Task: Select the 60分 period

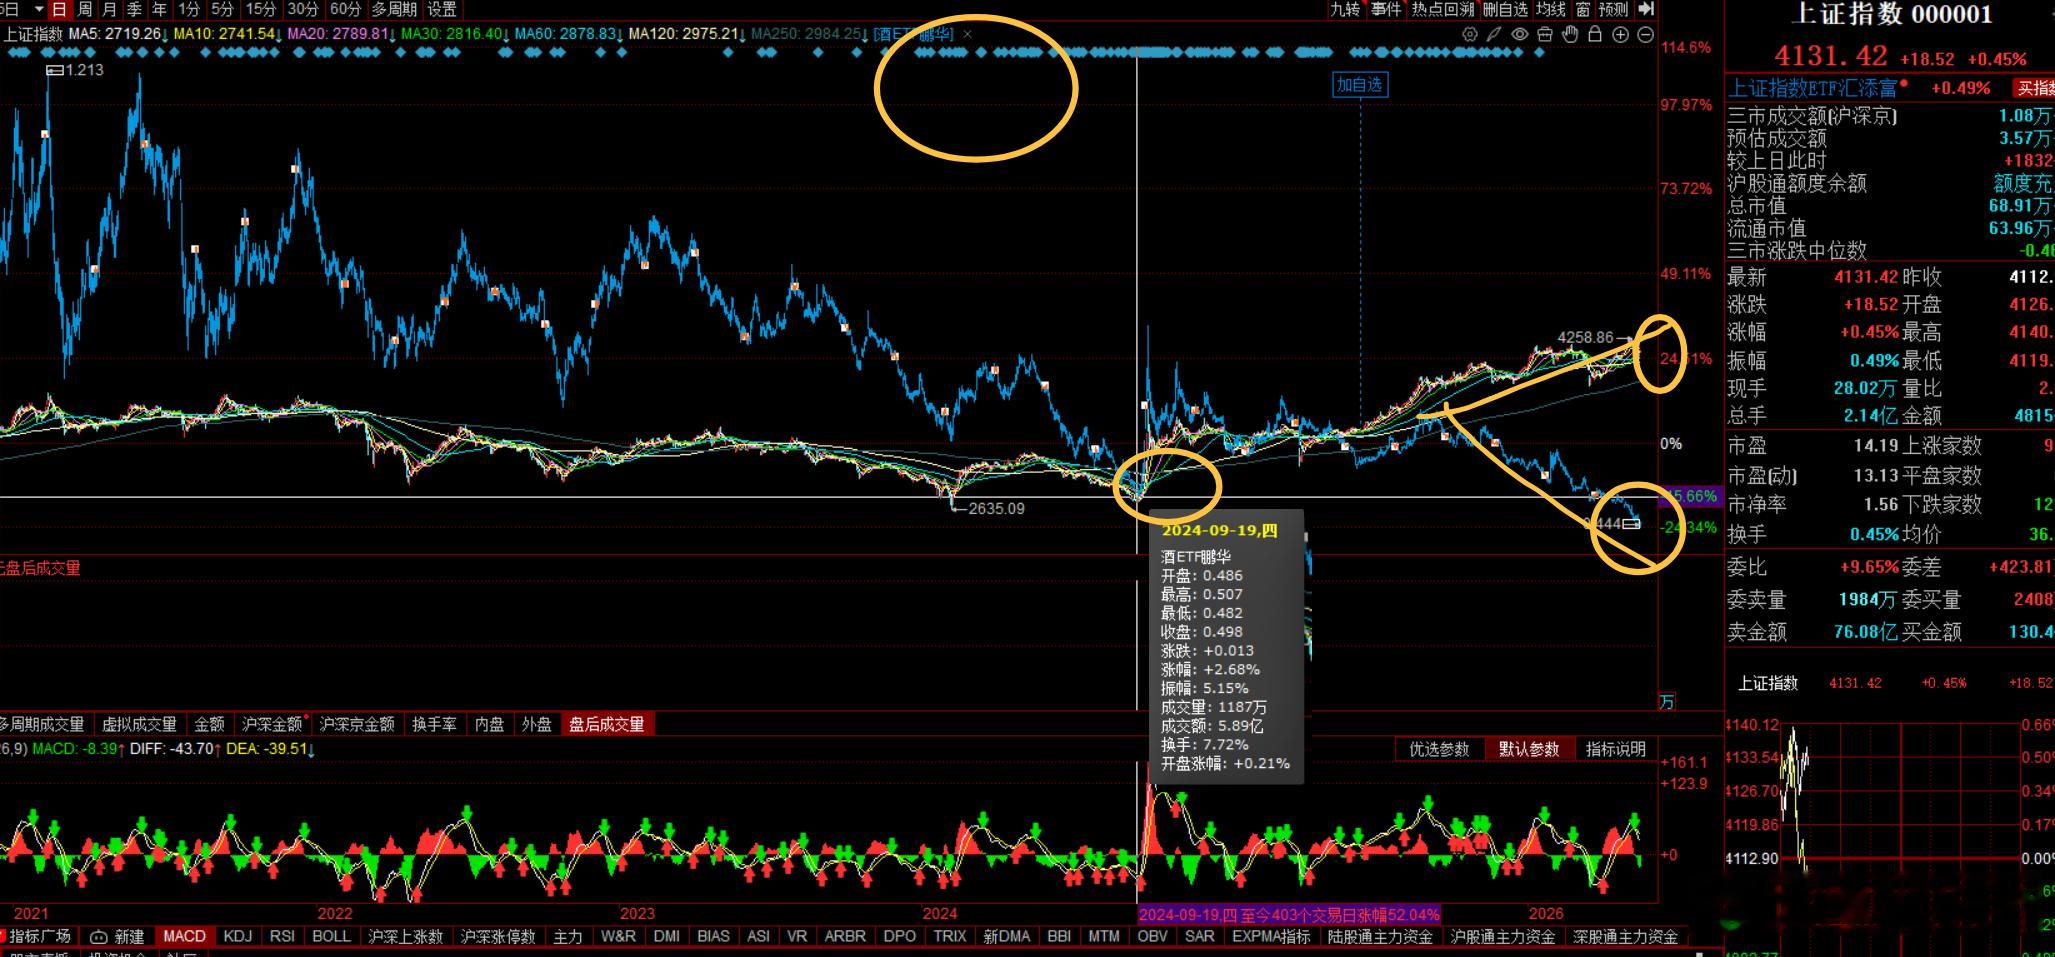Action: click(x=345, y=9)
